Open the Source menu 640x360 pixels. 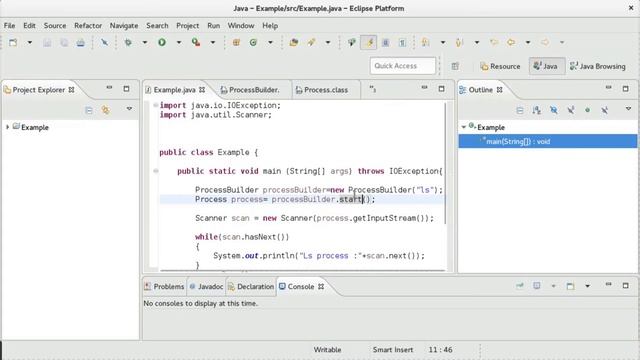coord(55,25)
